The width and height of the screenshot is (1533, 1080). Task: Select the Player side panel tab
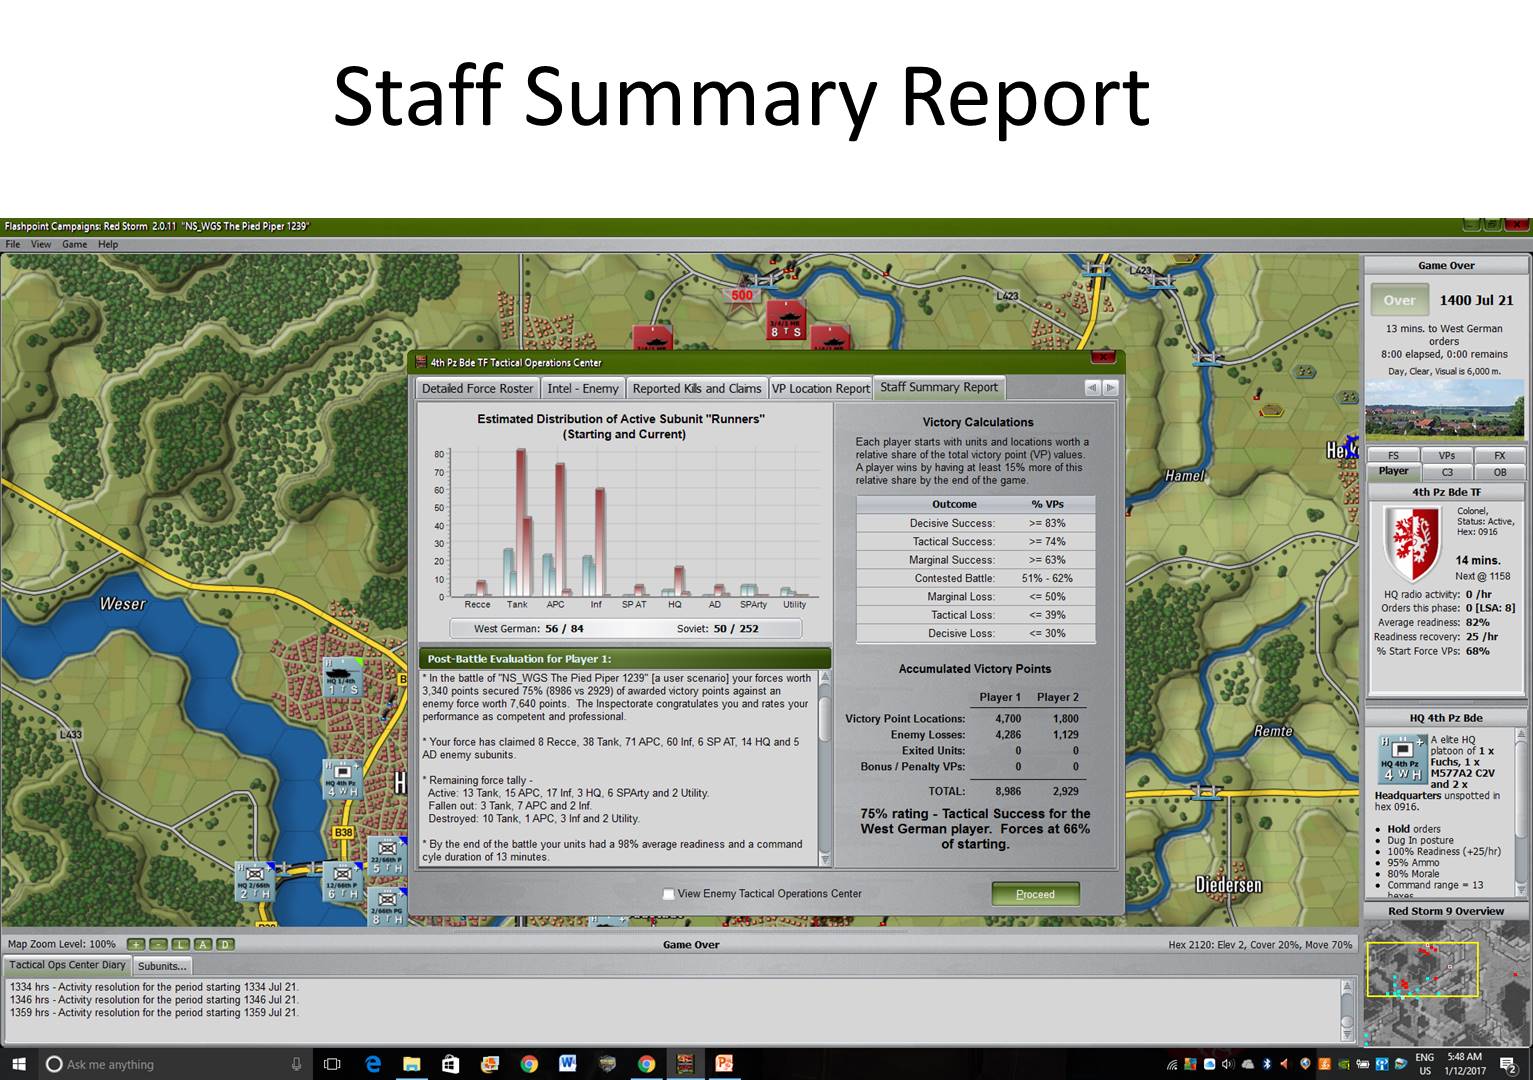(1393, 471)
